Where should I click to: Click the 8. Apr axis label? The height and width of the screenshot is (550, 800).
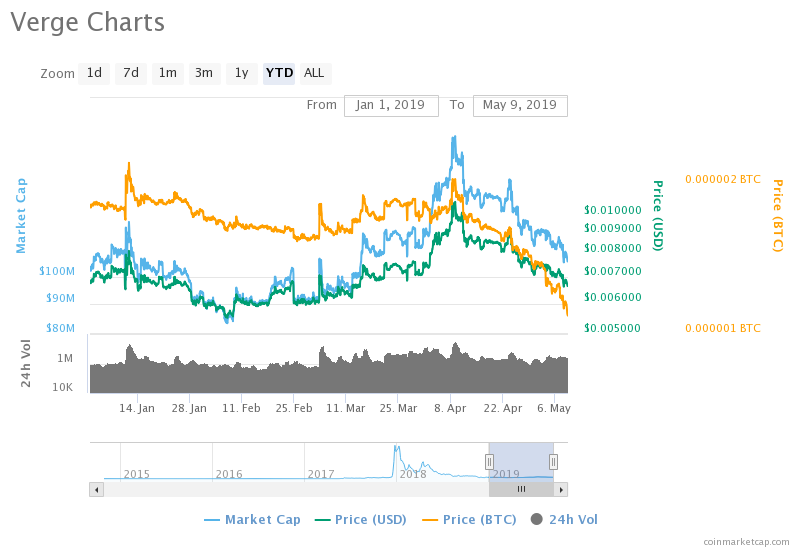(x=450, y=408)
